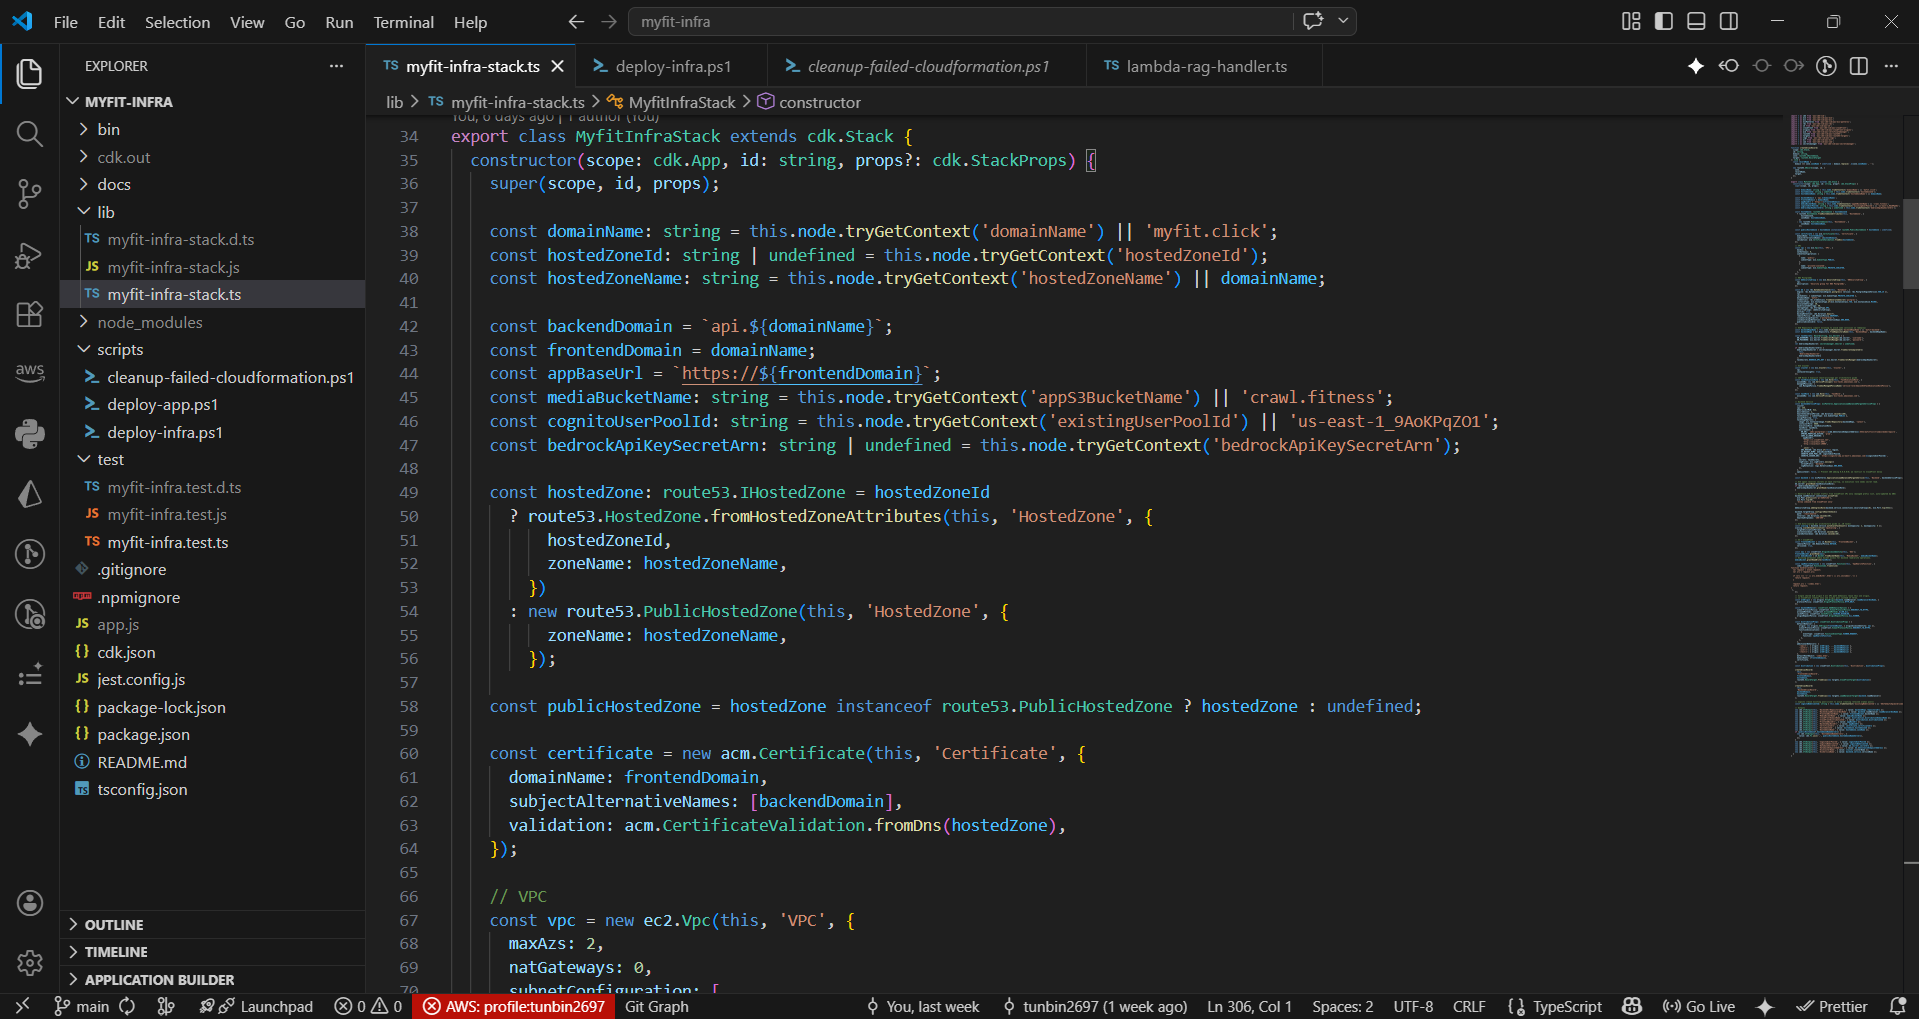Open the Python sidebar icon
Image resolution: width=1919 pixels, height=1019 pixels.
click(x=30, y=433)
